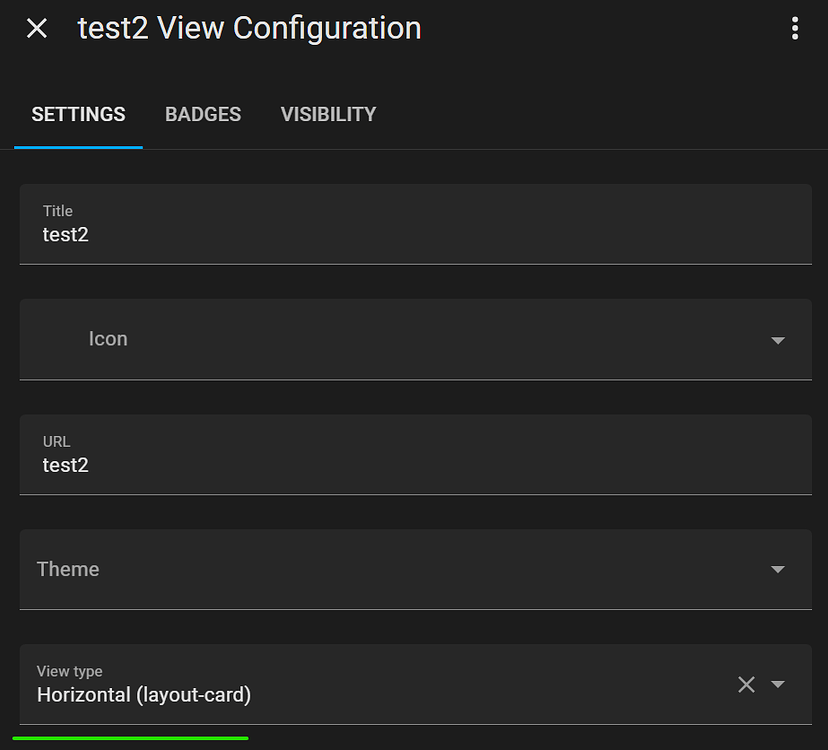828x750 pixels.
Task: Clear the selected Horizontal view type
Action: (x=746, y=684)
